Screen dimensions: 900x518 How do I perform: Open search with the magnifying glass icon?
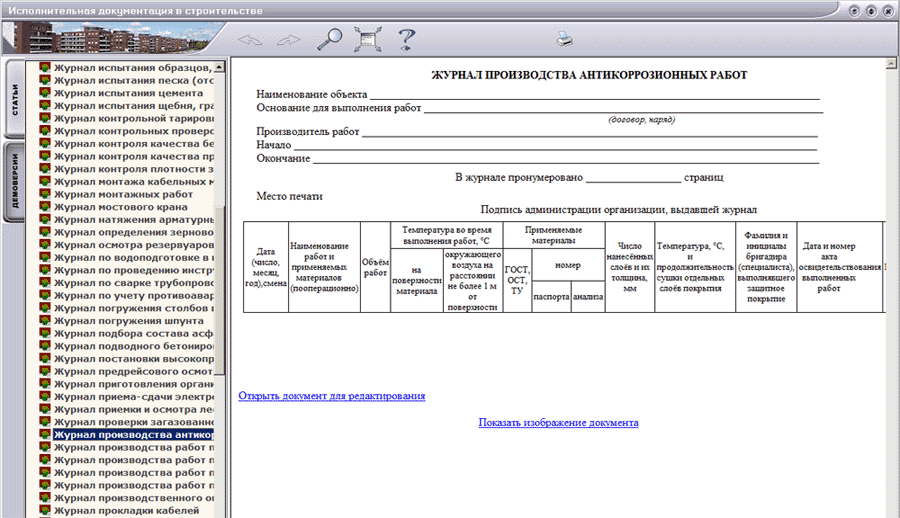[330, 39]
